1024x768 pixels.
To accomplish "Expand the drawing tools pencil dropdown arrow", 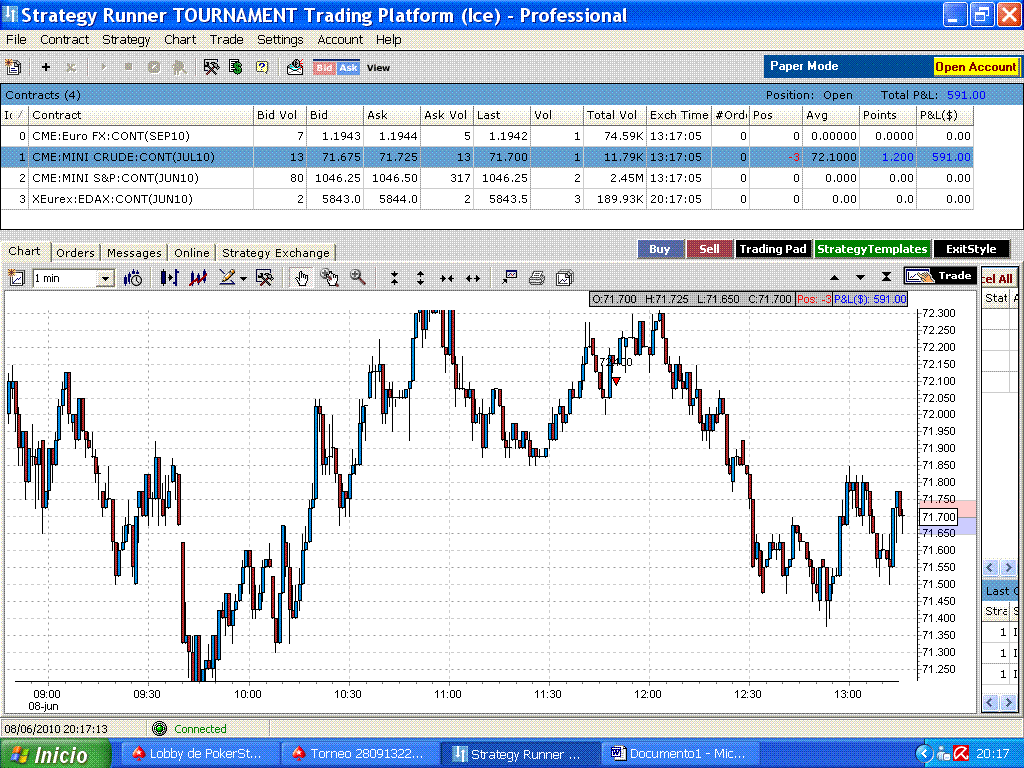I will (243, 279).
